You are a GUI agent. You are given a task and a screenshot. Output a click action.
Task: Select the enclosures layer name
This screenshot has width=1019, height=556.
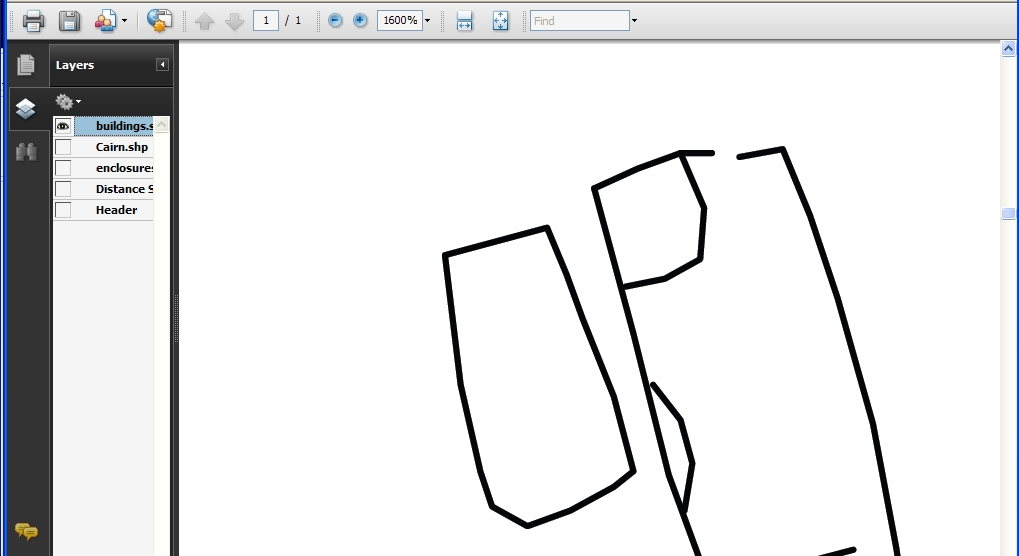124,168
